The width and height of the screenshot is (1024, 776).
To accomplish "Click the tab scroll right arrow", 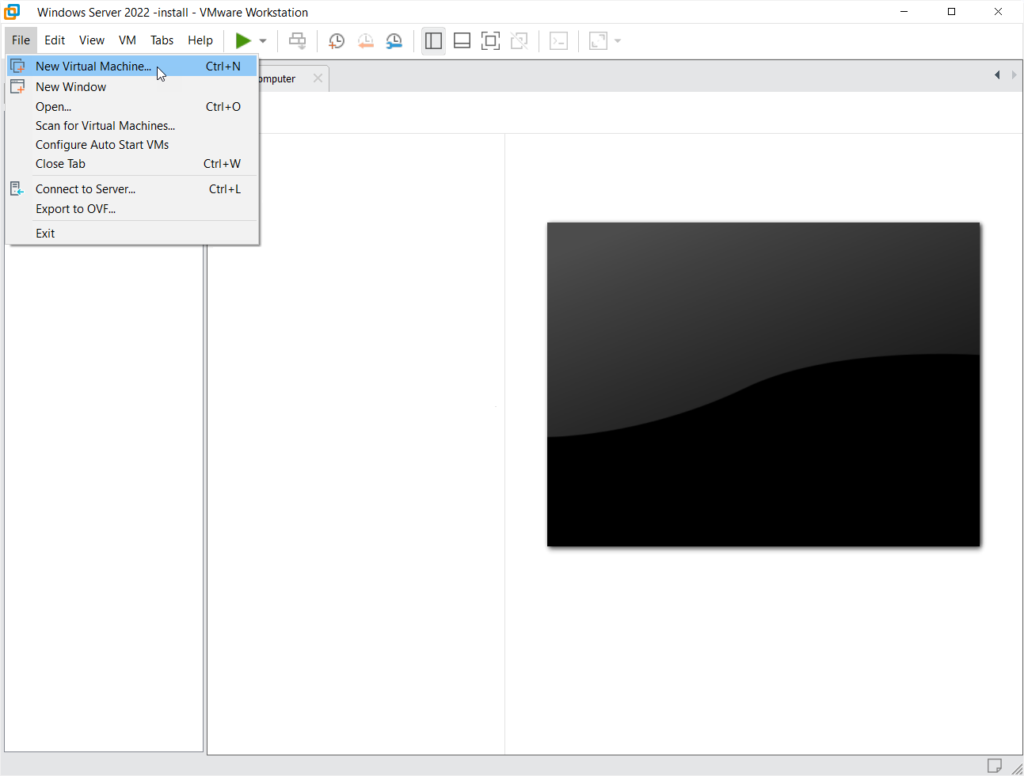I will (x=1014, y=75).
